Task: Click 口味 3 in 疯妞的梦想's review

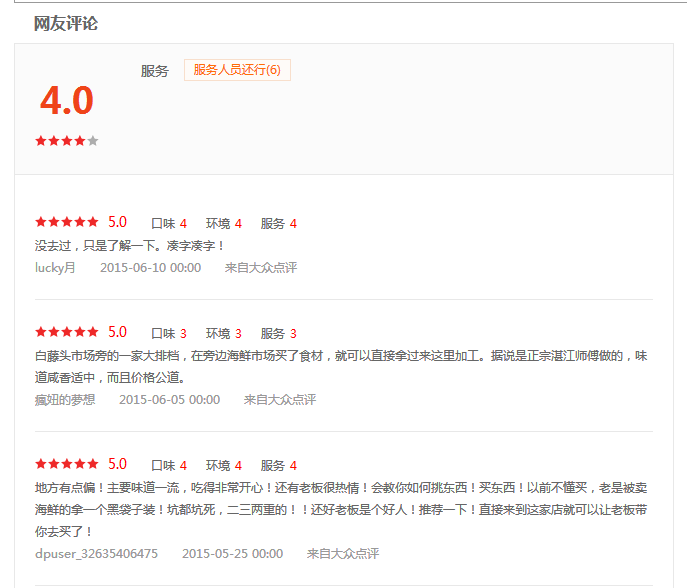Action: point(169,333)
